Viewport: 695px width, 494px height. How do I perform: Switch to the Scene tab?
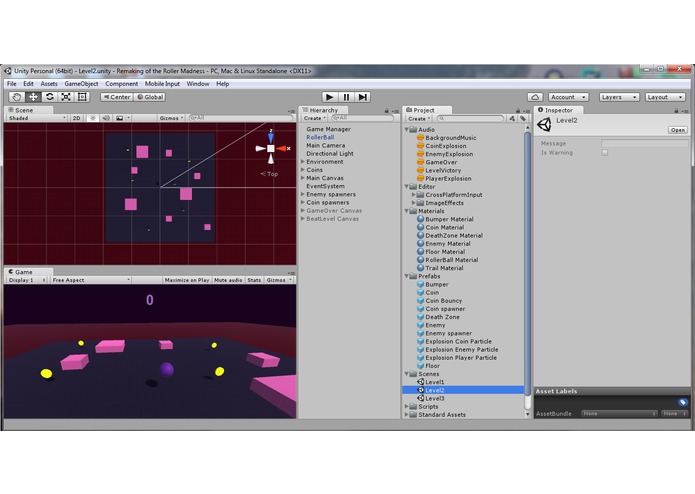tap(24, 110)
